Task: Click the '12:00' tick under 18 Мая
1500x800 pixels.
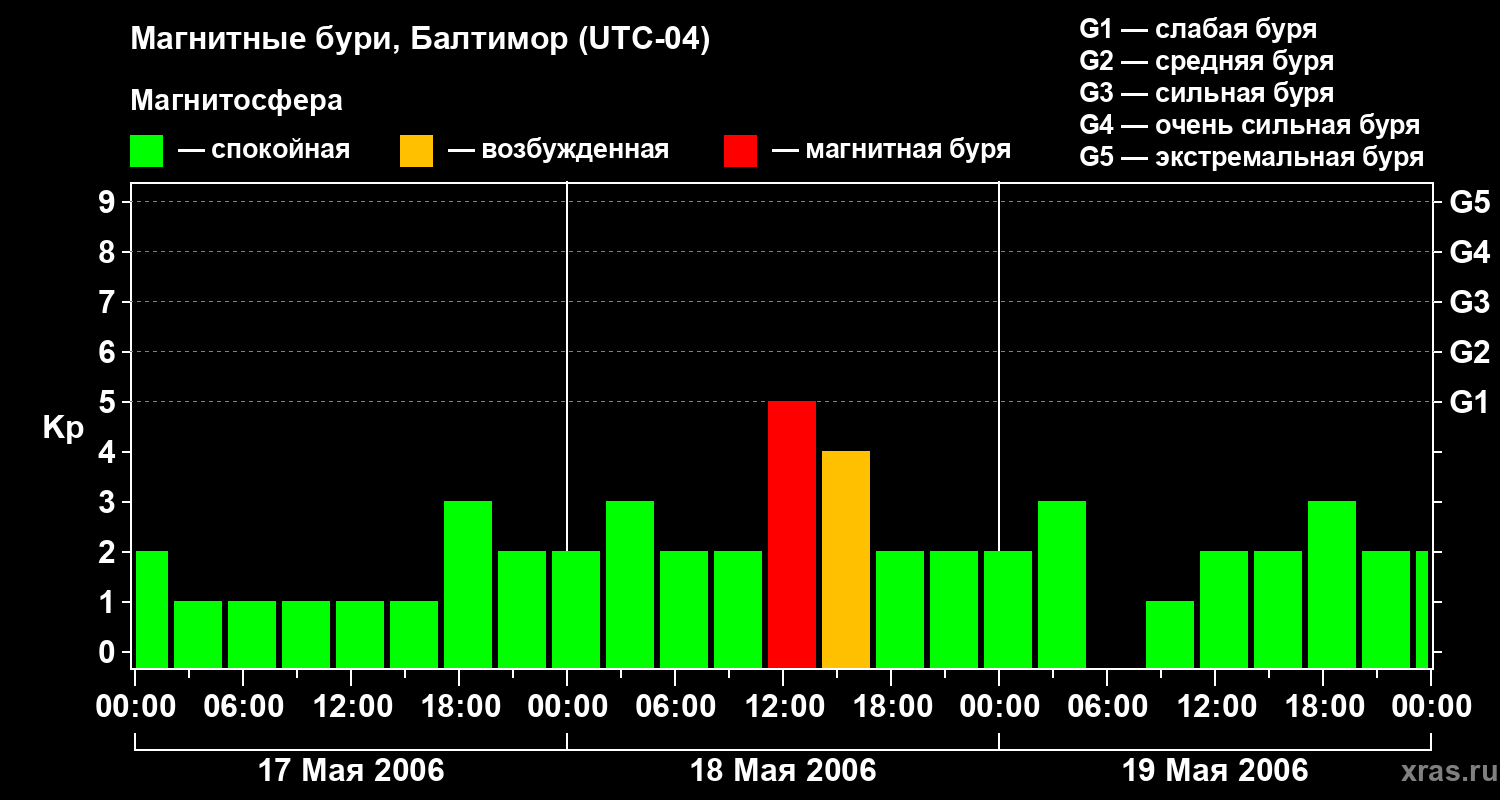Action: pos(783,707)
